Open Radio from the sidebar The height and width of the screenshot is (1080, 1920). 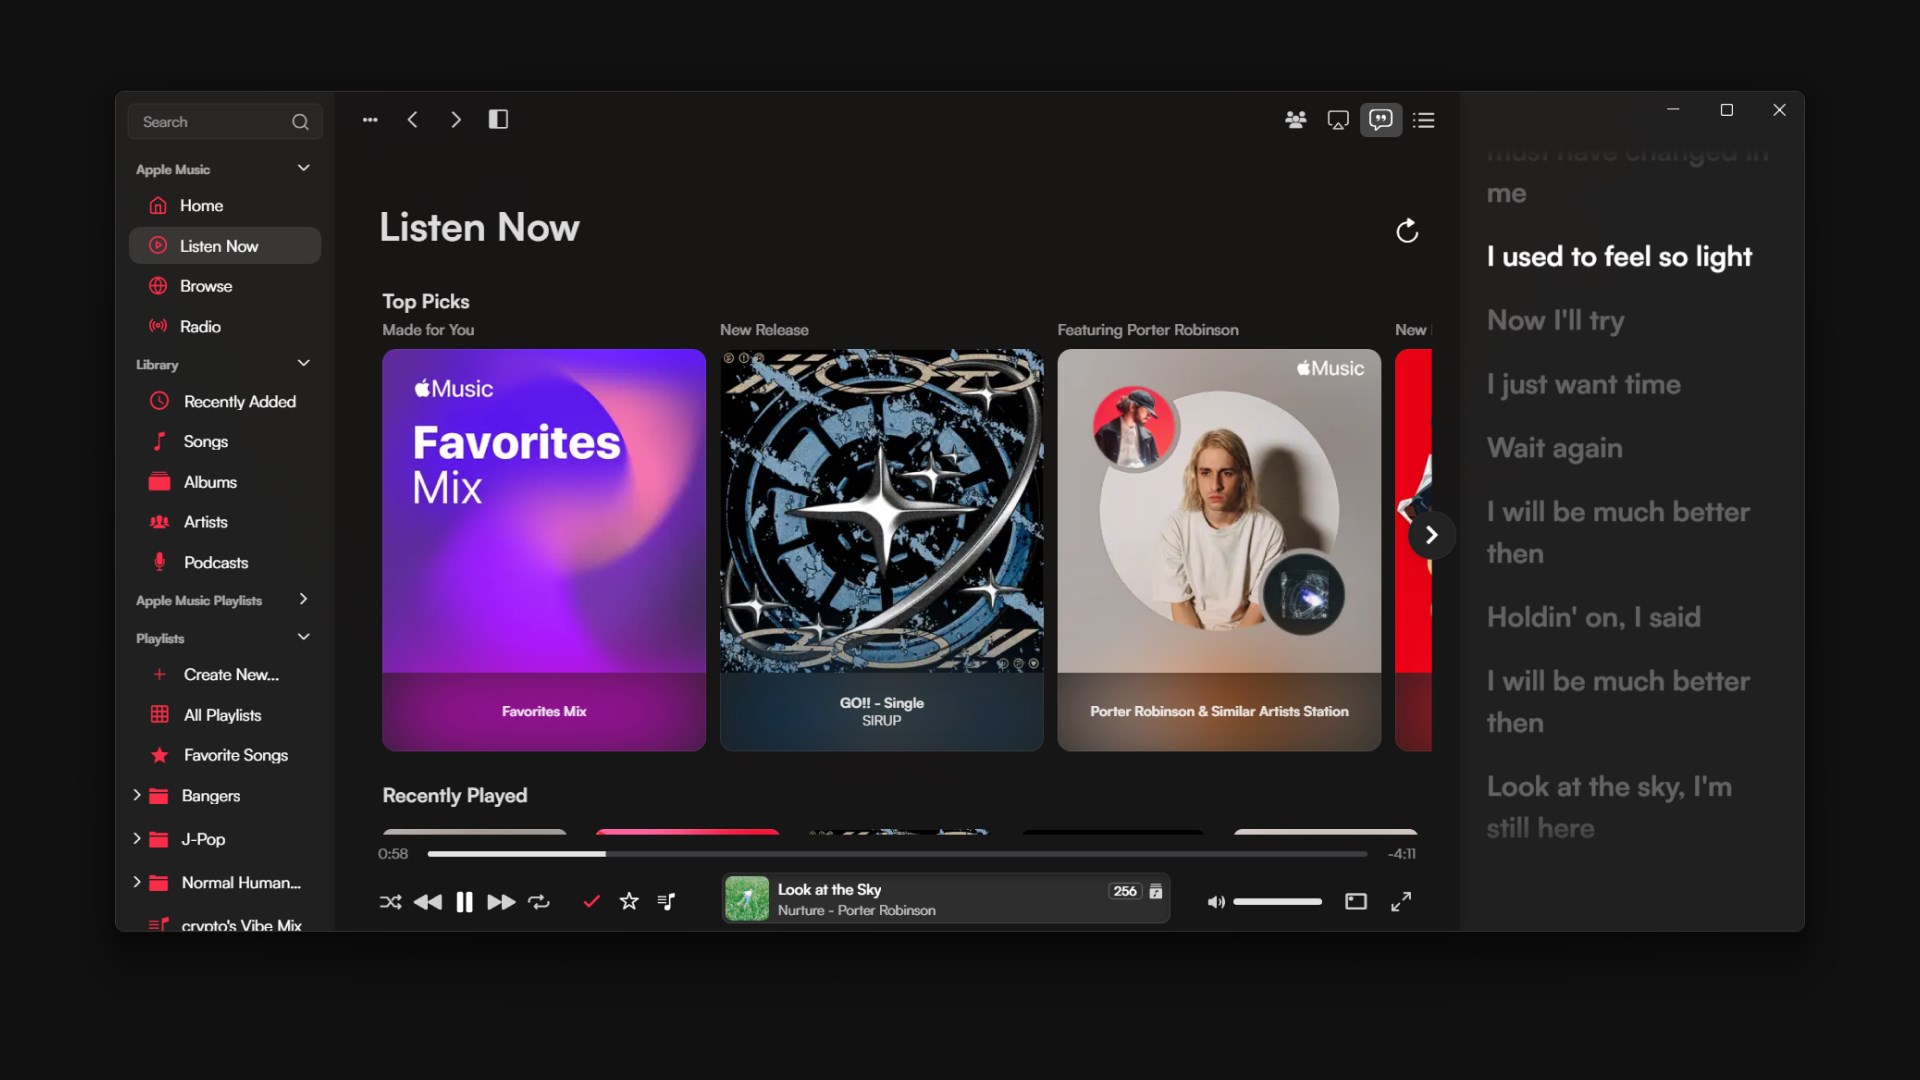point(198,326)
